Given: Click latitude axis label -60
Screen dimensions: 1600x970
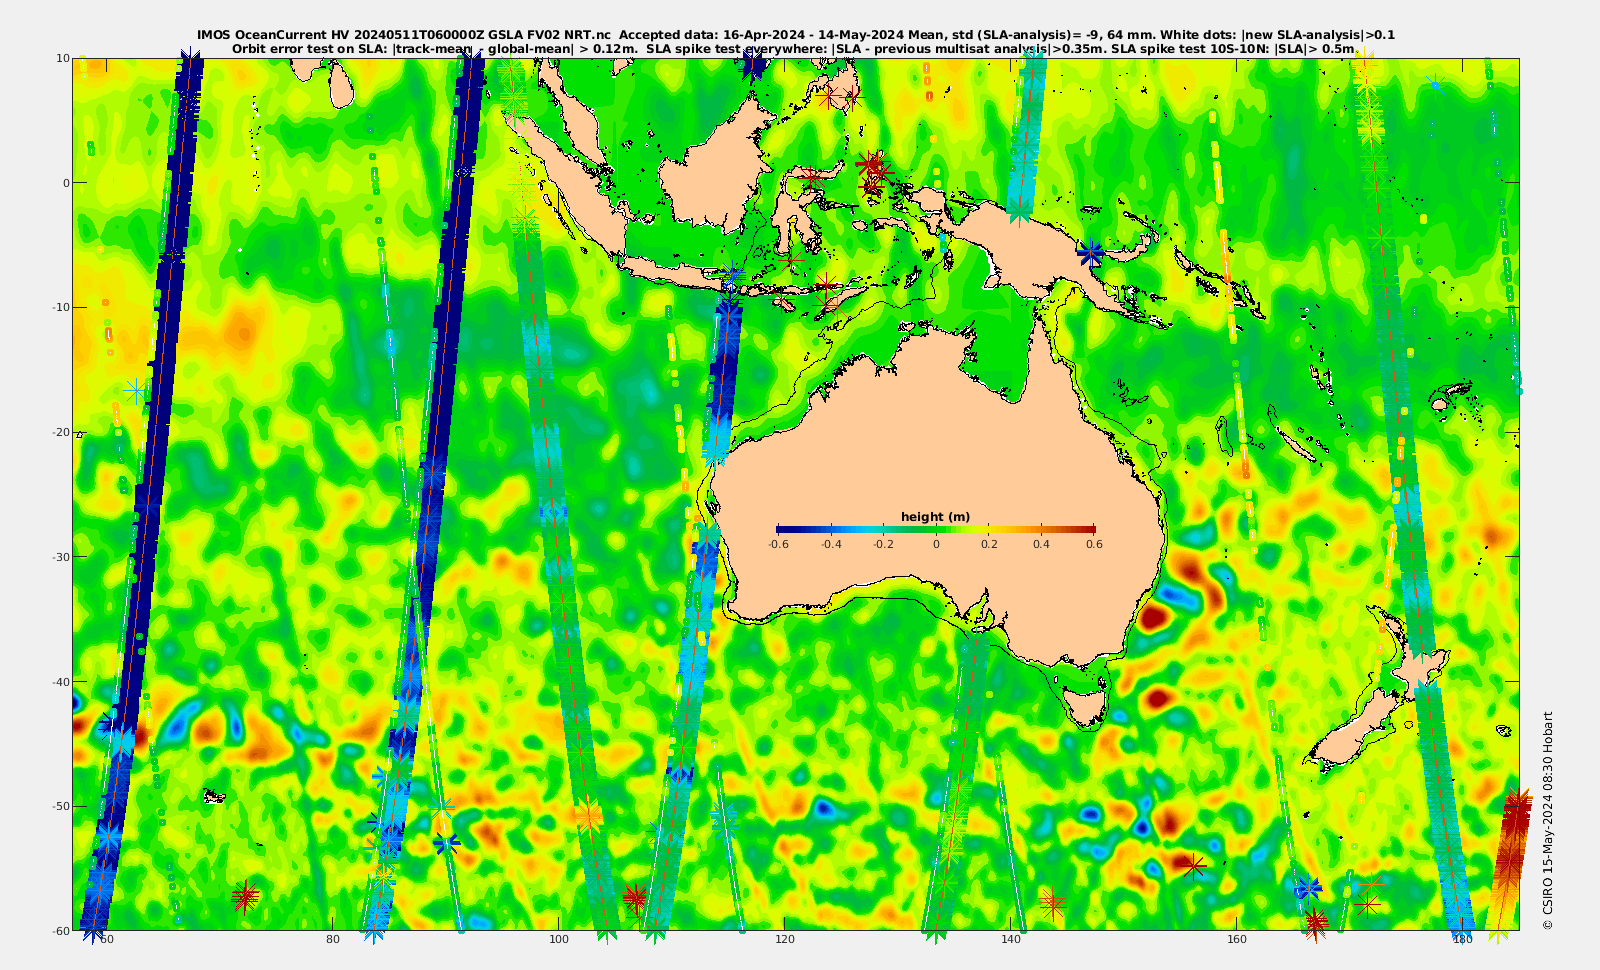Looking at the screenshot, I should coord(59,930).
